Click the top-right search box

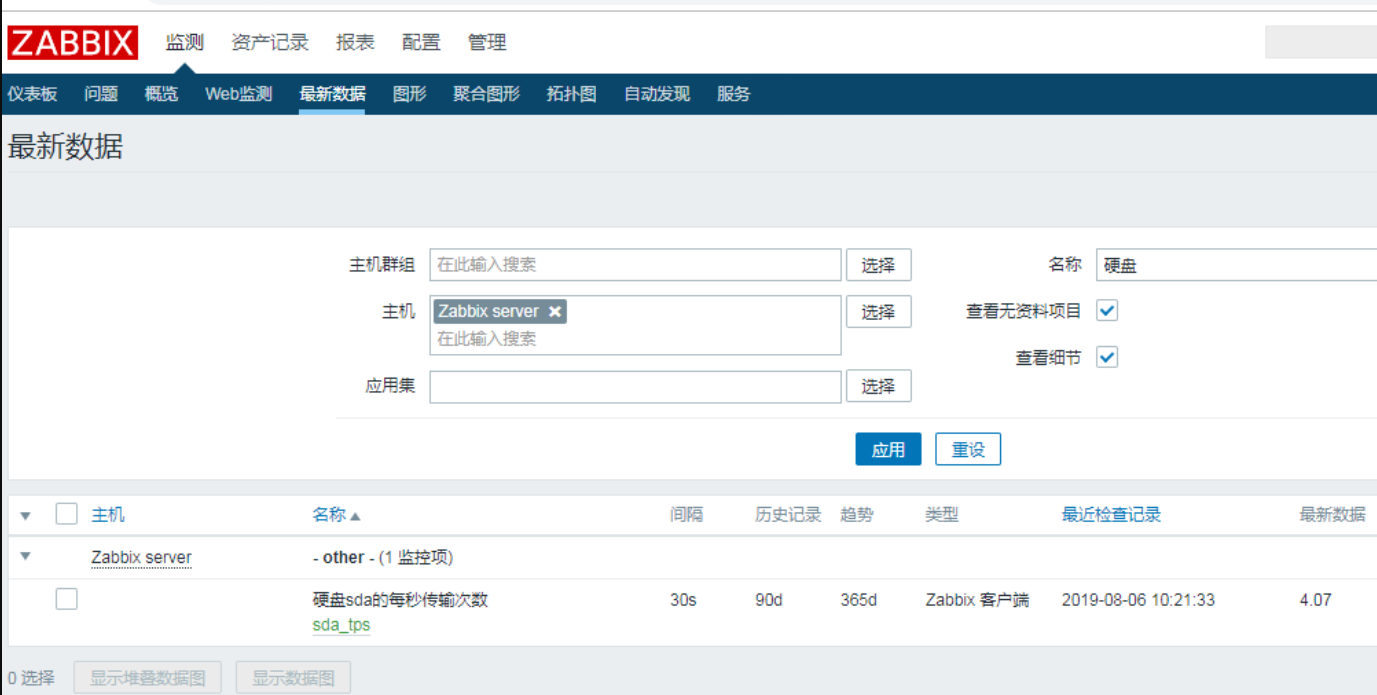(1321, 42)
